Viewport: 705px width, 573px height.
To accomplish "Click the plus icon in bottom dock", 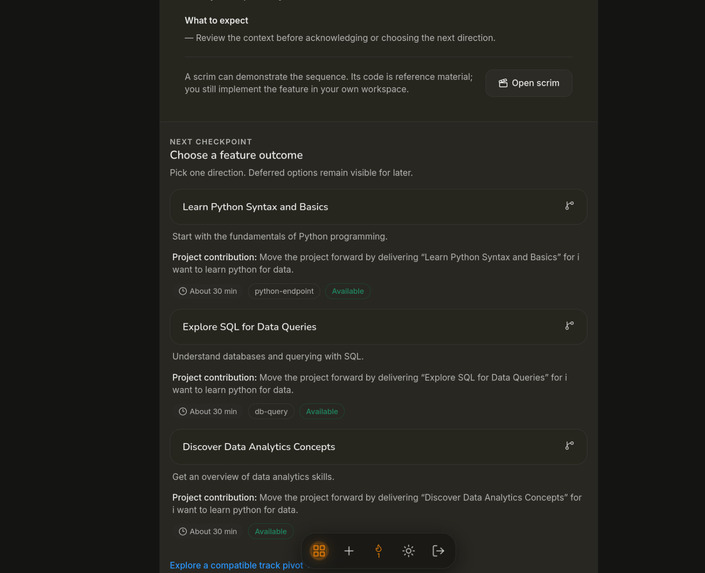I will [x=349, y=551].
